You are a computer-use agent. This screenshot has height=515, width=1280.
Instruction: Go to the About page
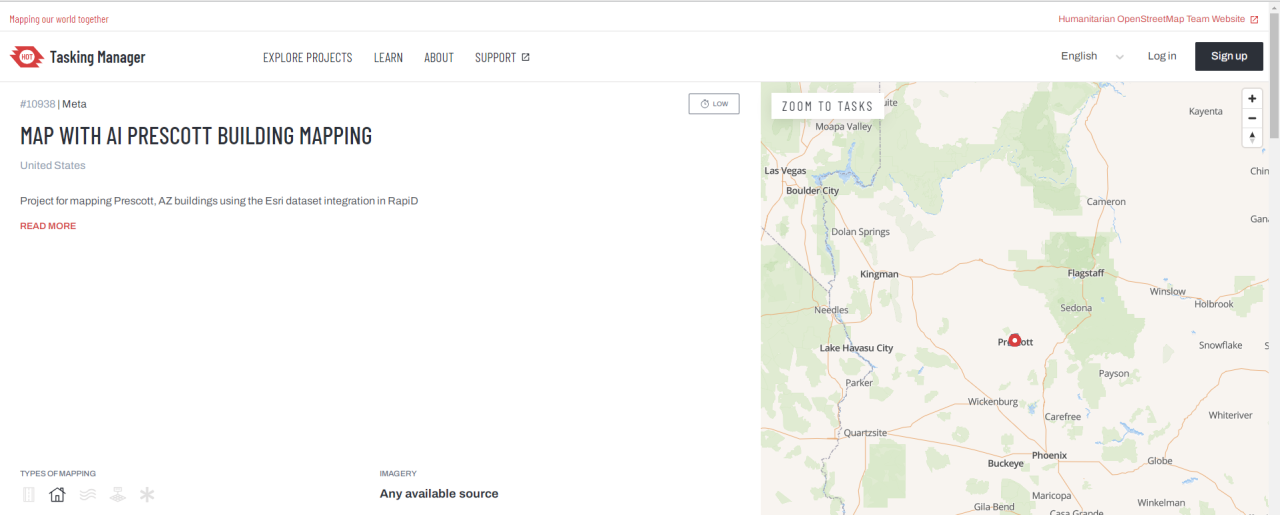click(x=439, y=57)
